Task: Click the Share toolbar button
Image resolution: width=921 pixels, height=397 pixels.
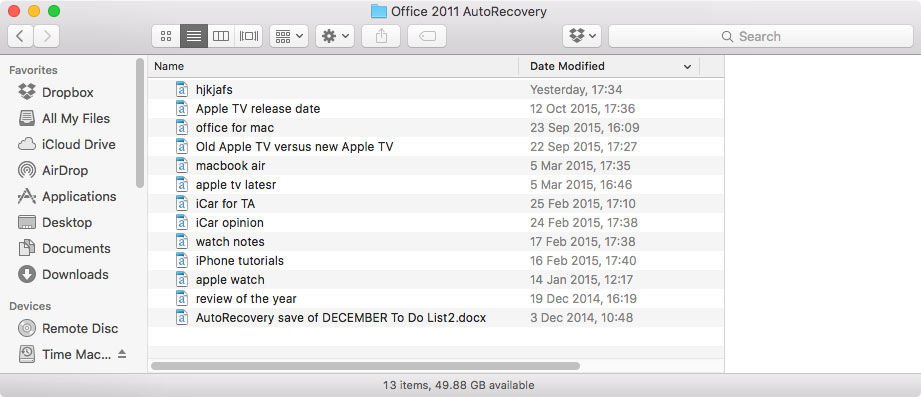Action: [381, 36]
